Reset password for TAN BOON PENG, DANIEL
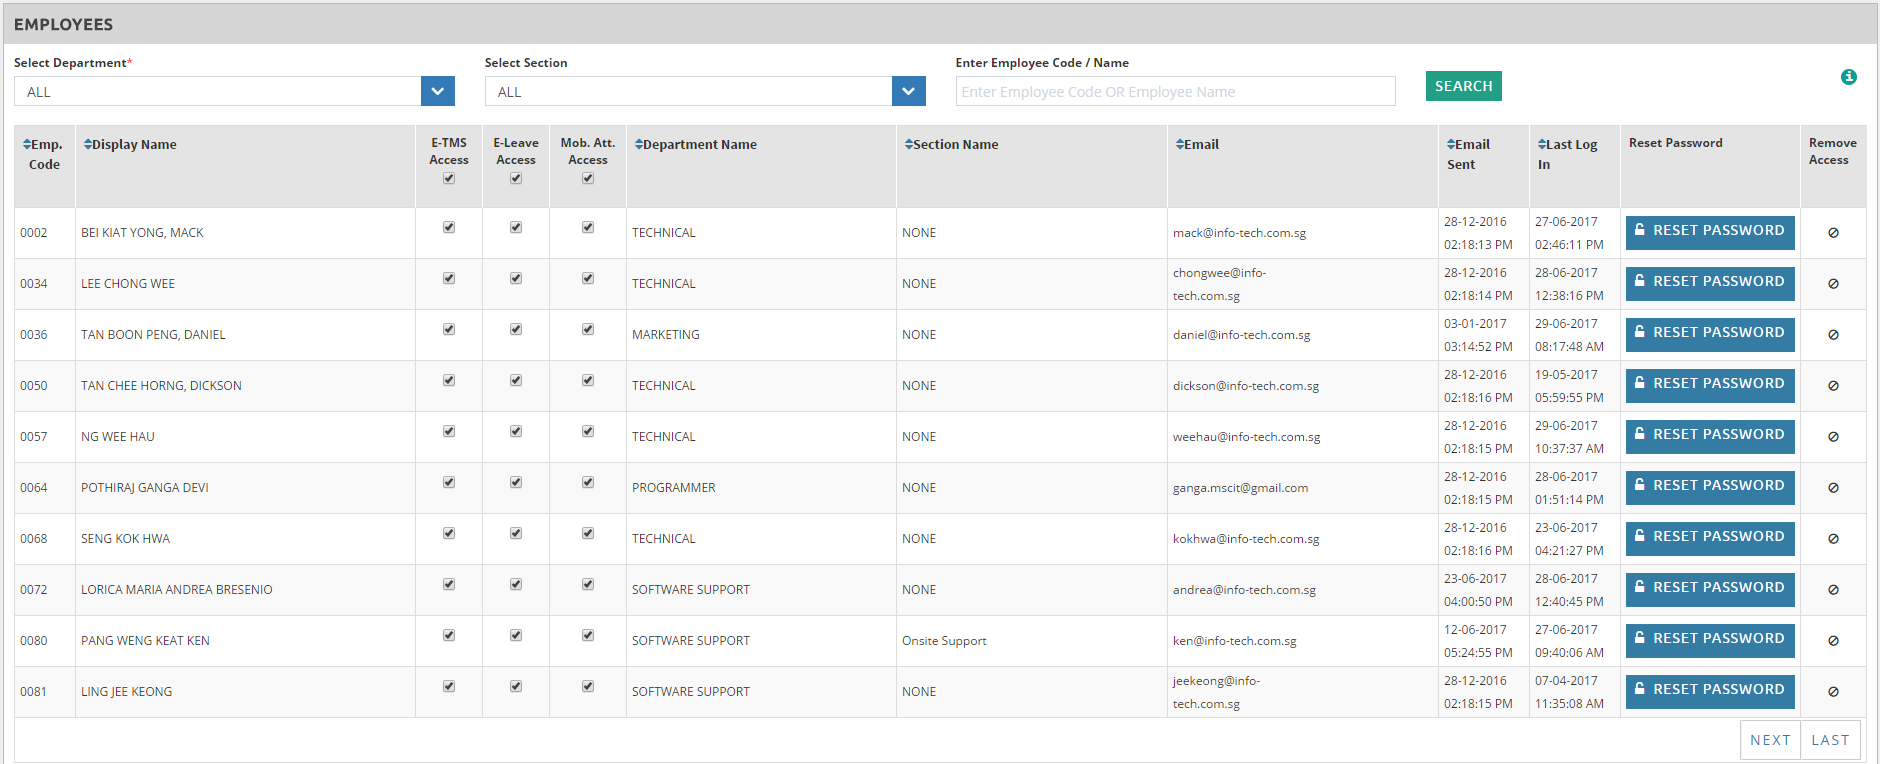 point(1710,334)
